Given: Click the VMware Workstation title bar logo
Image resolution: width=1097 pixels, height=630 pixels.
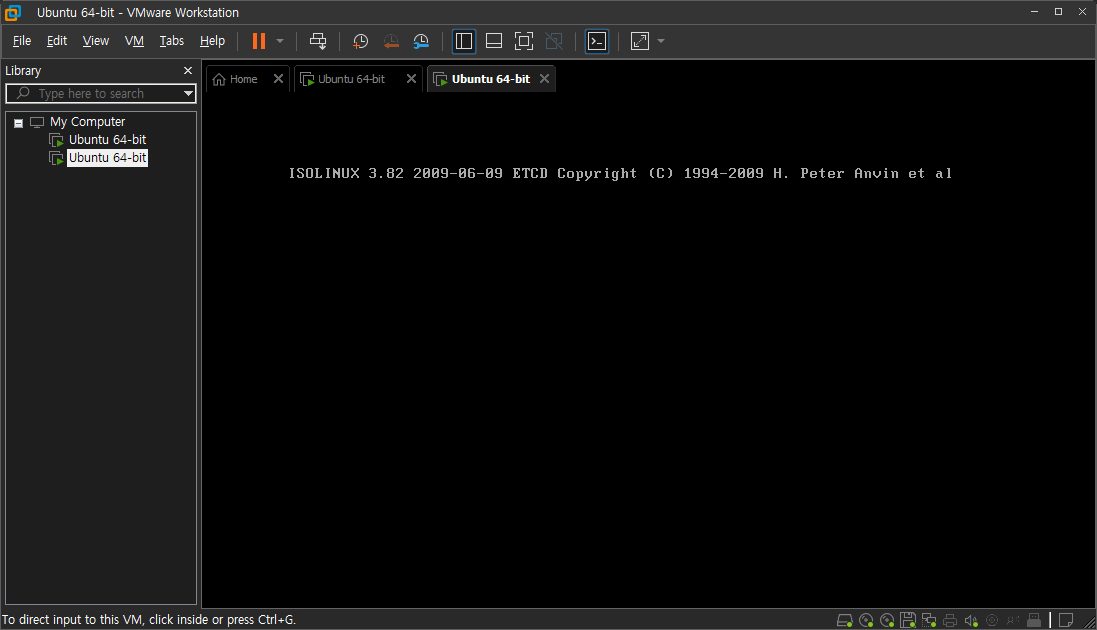Looking at the screenshot, I should coord(13,13).
